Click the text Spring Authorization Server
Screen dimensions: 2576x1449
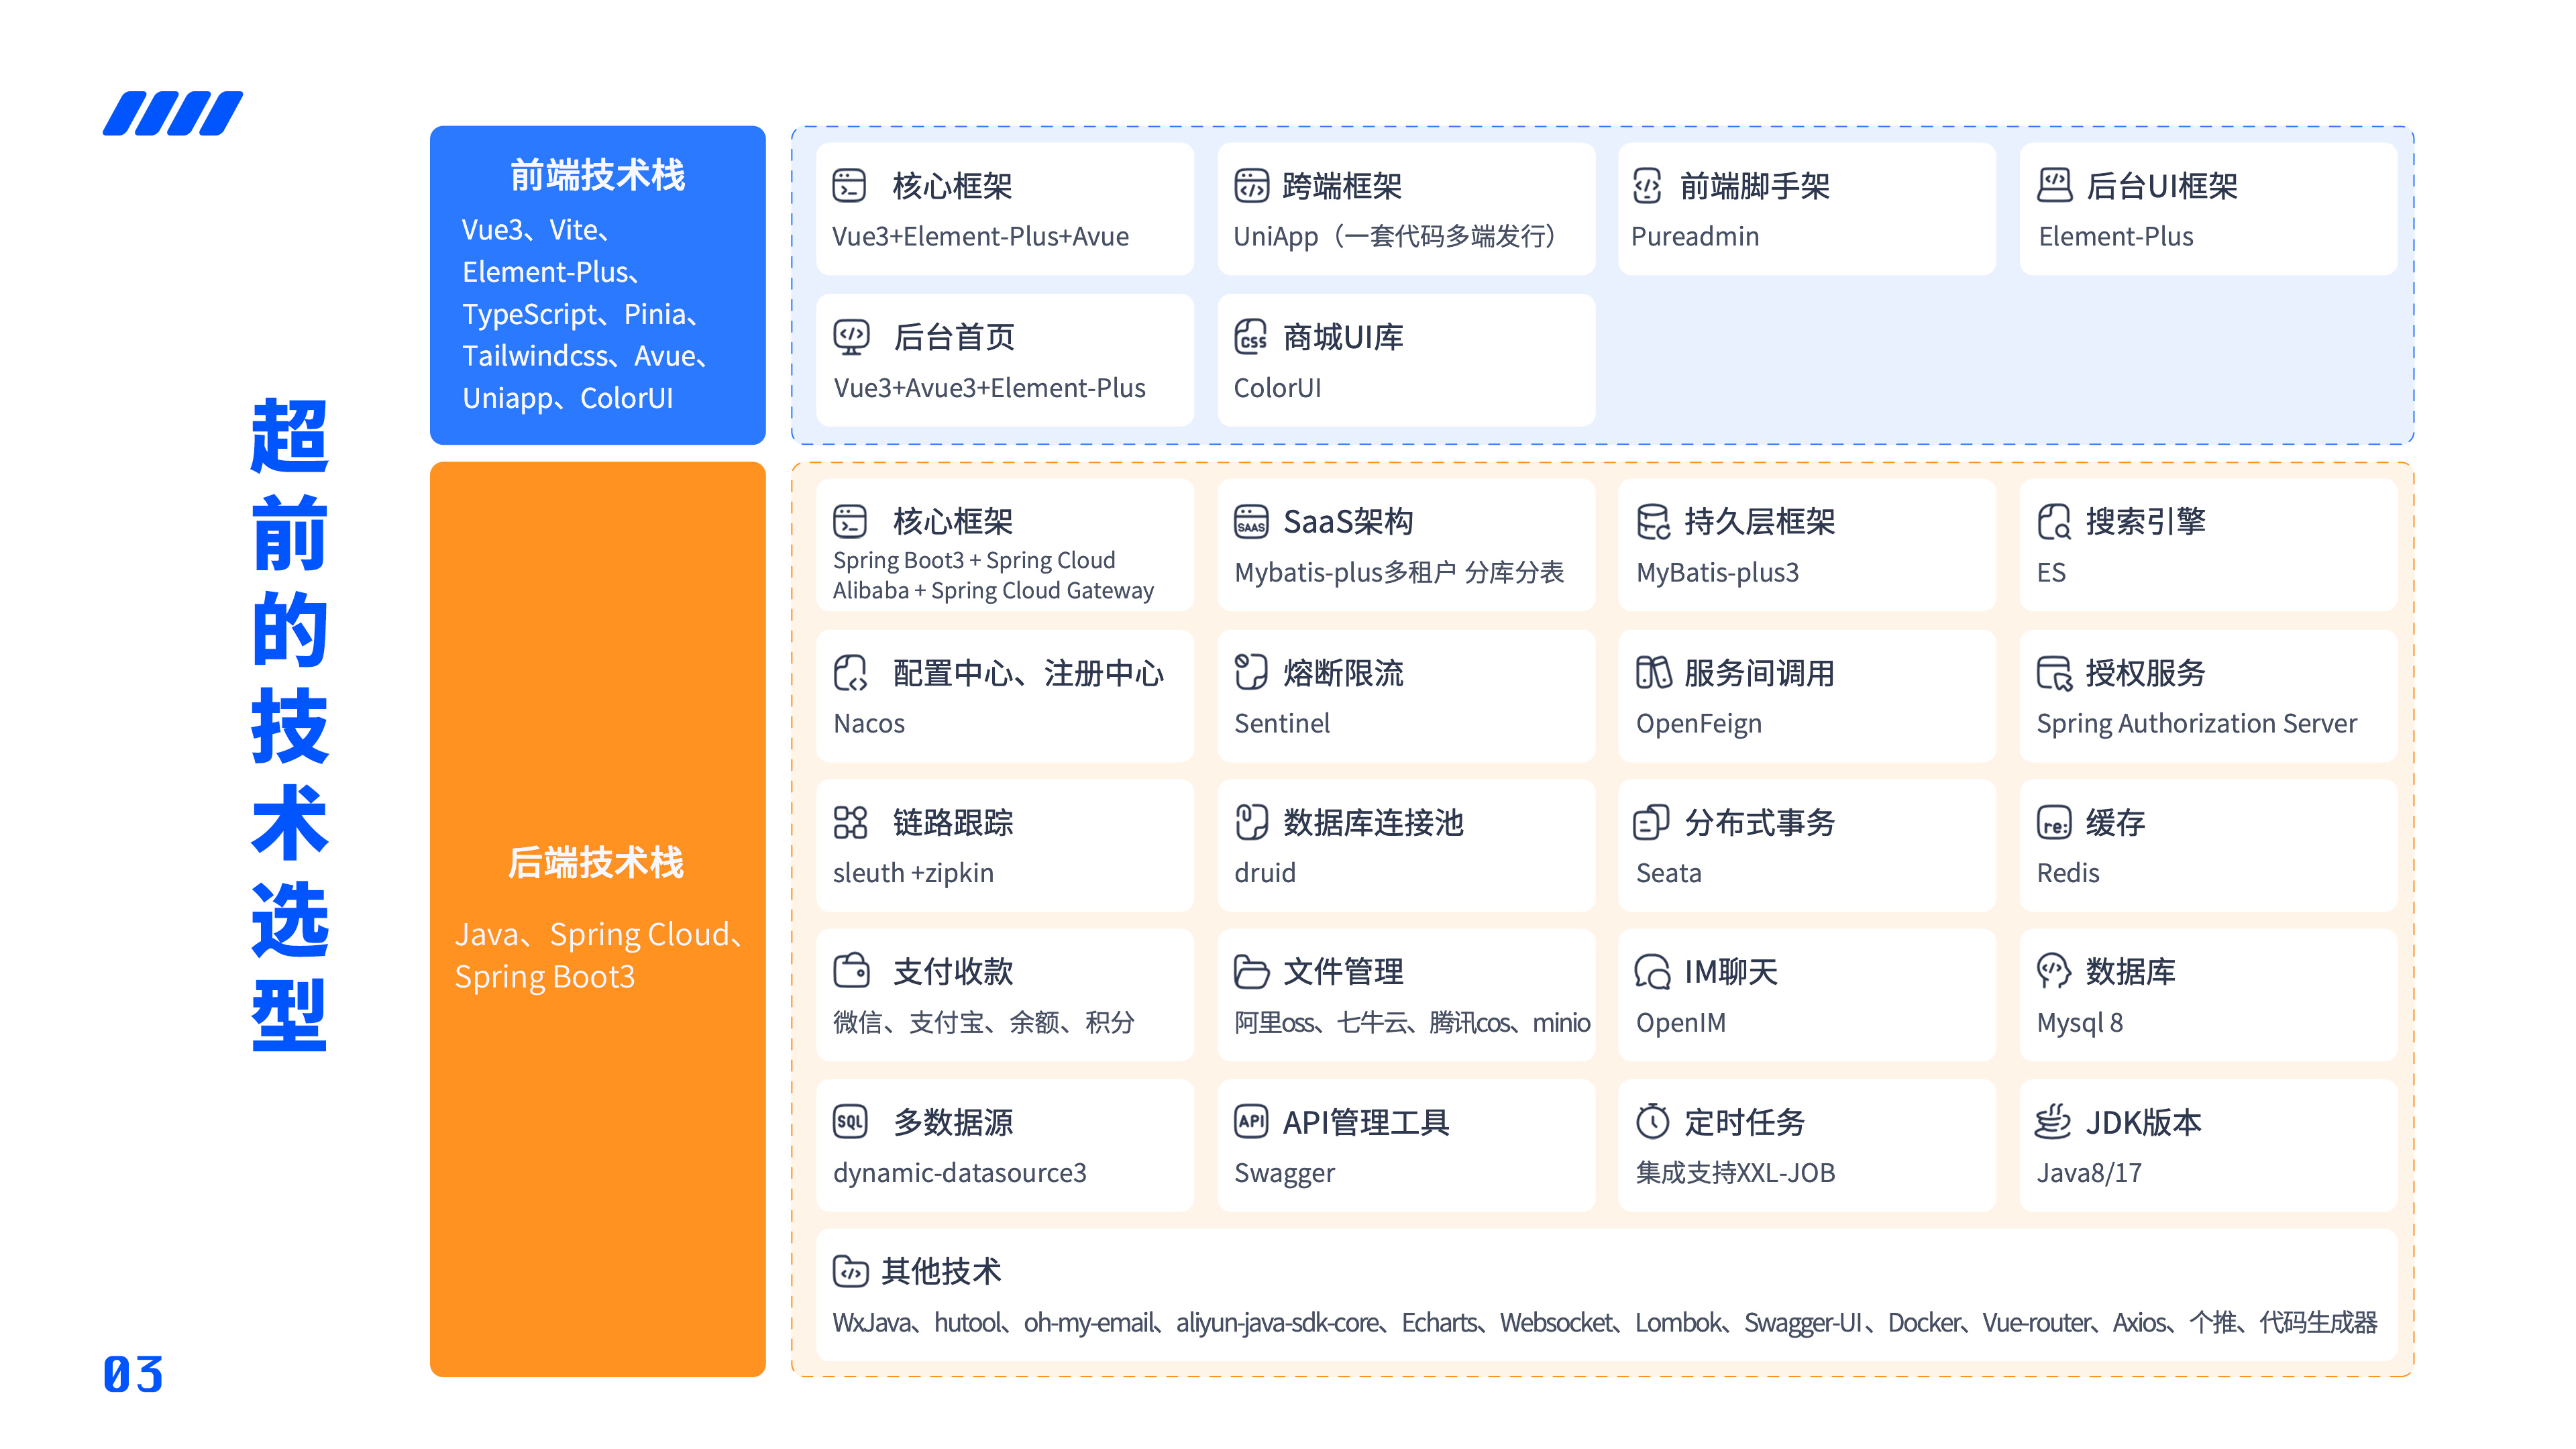[x=2197, y=724]
